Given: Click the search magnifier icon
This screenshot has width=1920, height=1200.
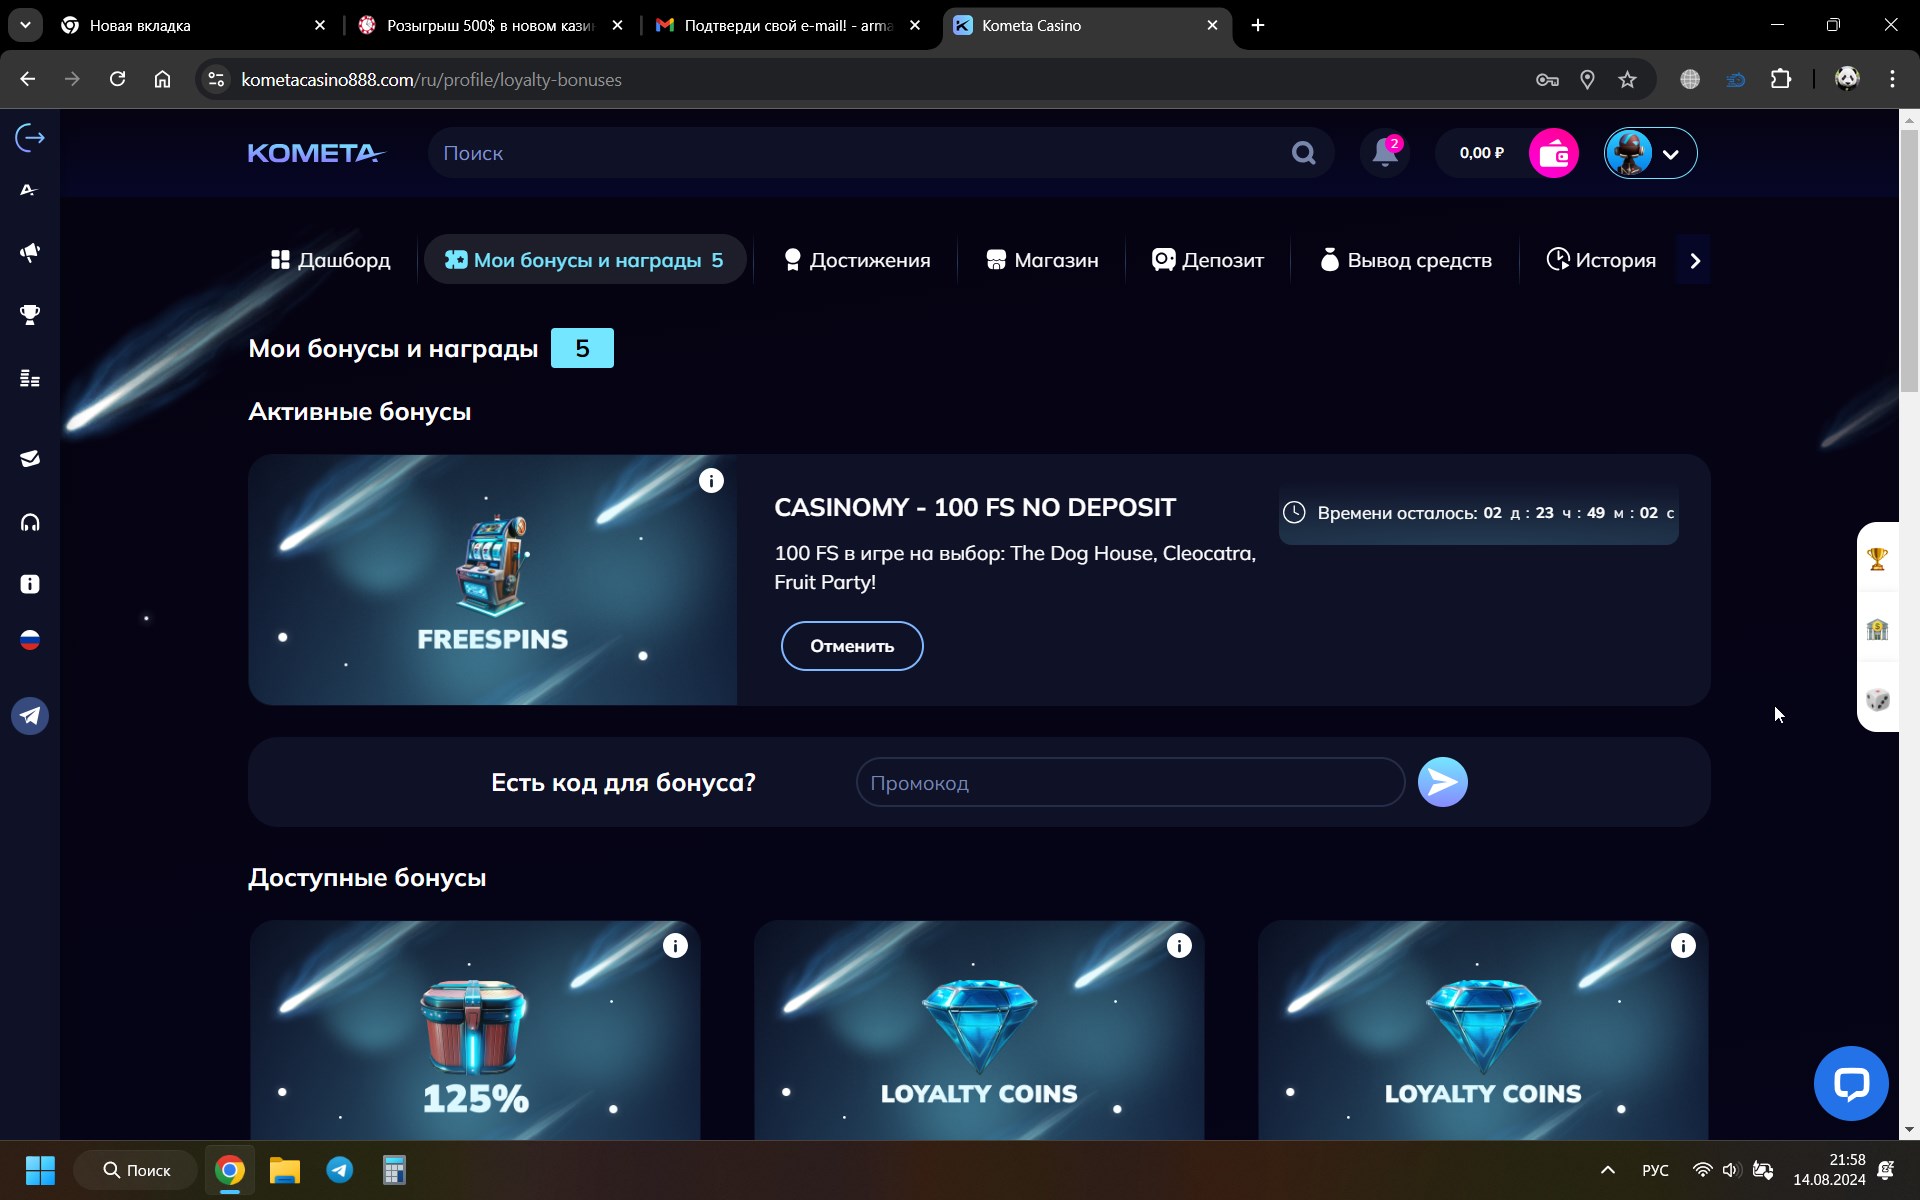Looking at the screenshot, I should click(x=1303, y=153).
